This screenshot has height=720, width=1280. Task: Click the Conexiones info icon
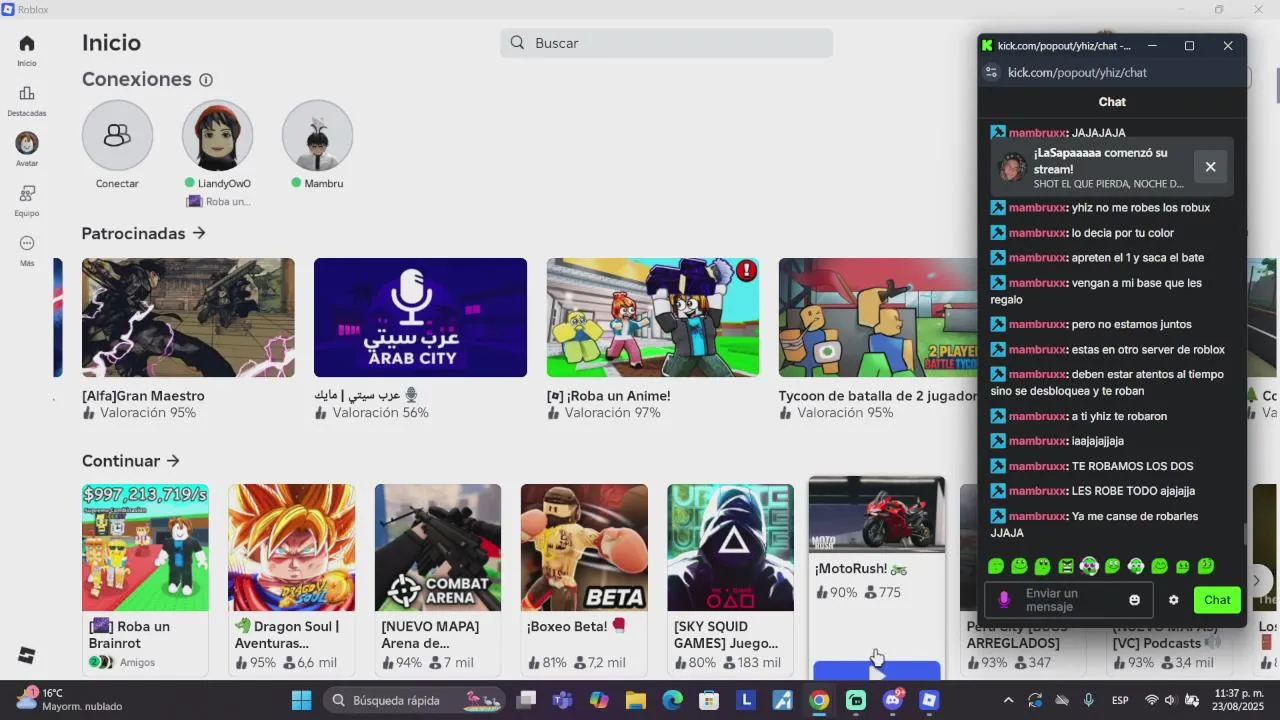coord(206,80)
